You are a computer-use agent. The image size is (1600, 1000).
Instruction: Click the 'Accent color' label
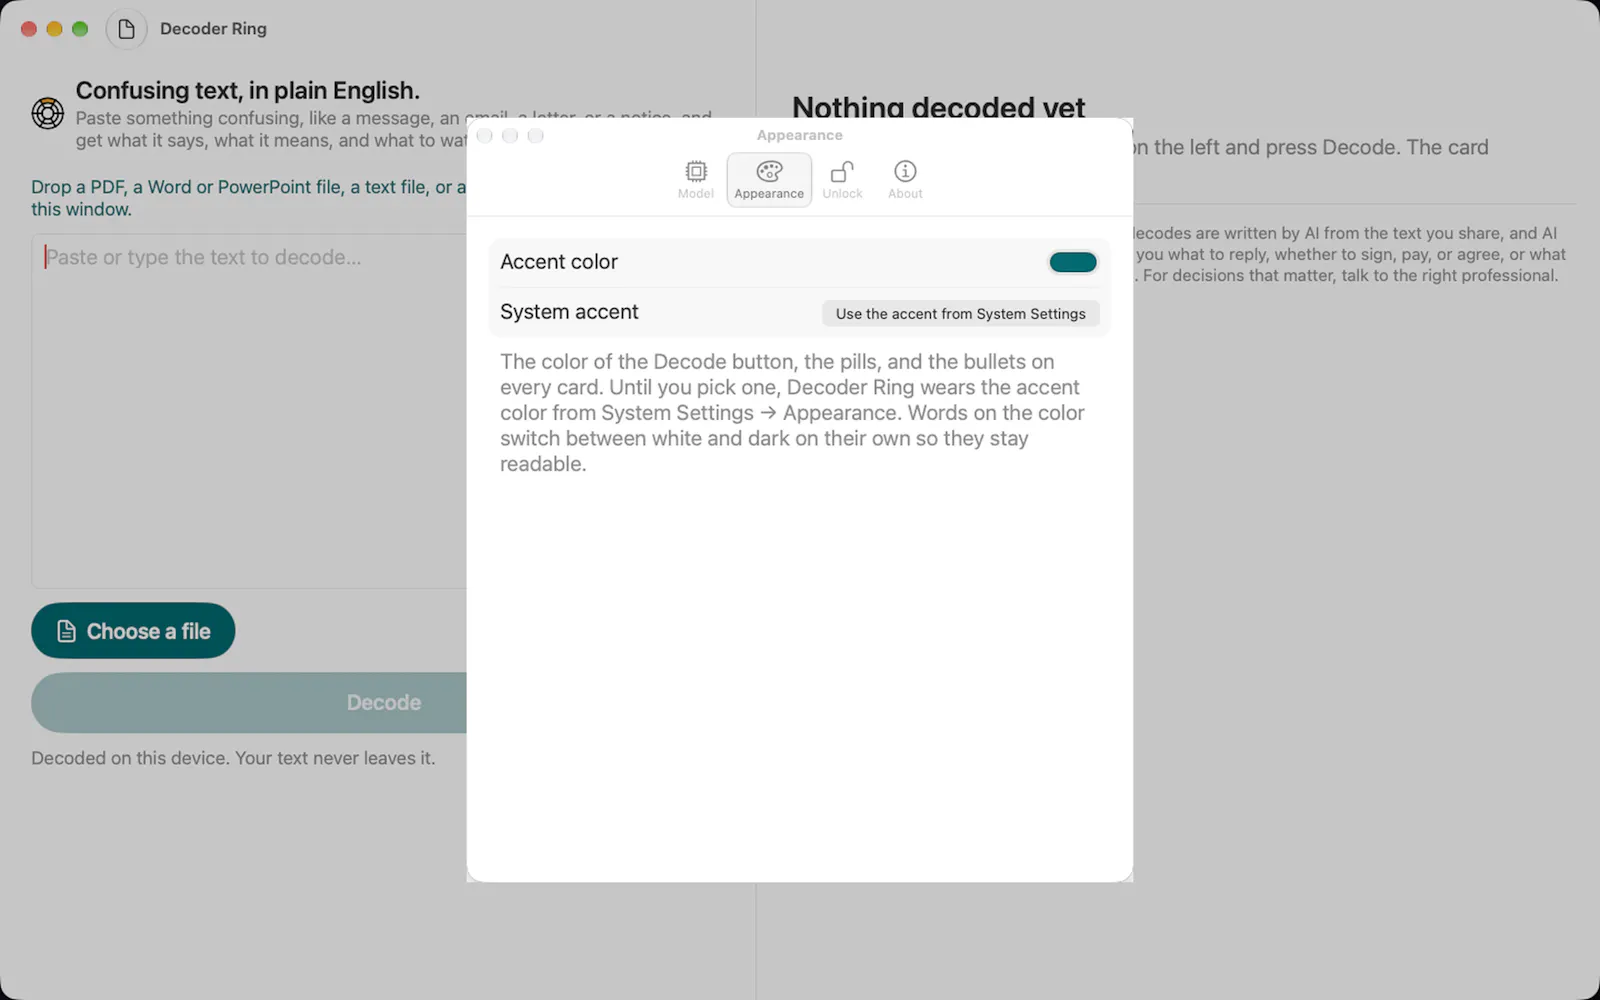coord(559,262)
